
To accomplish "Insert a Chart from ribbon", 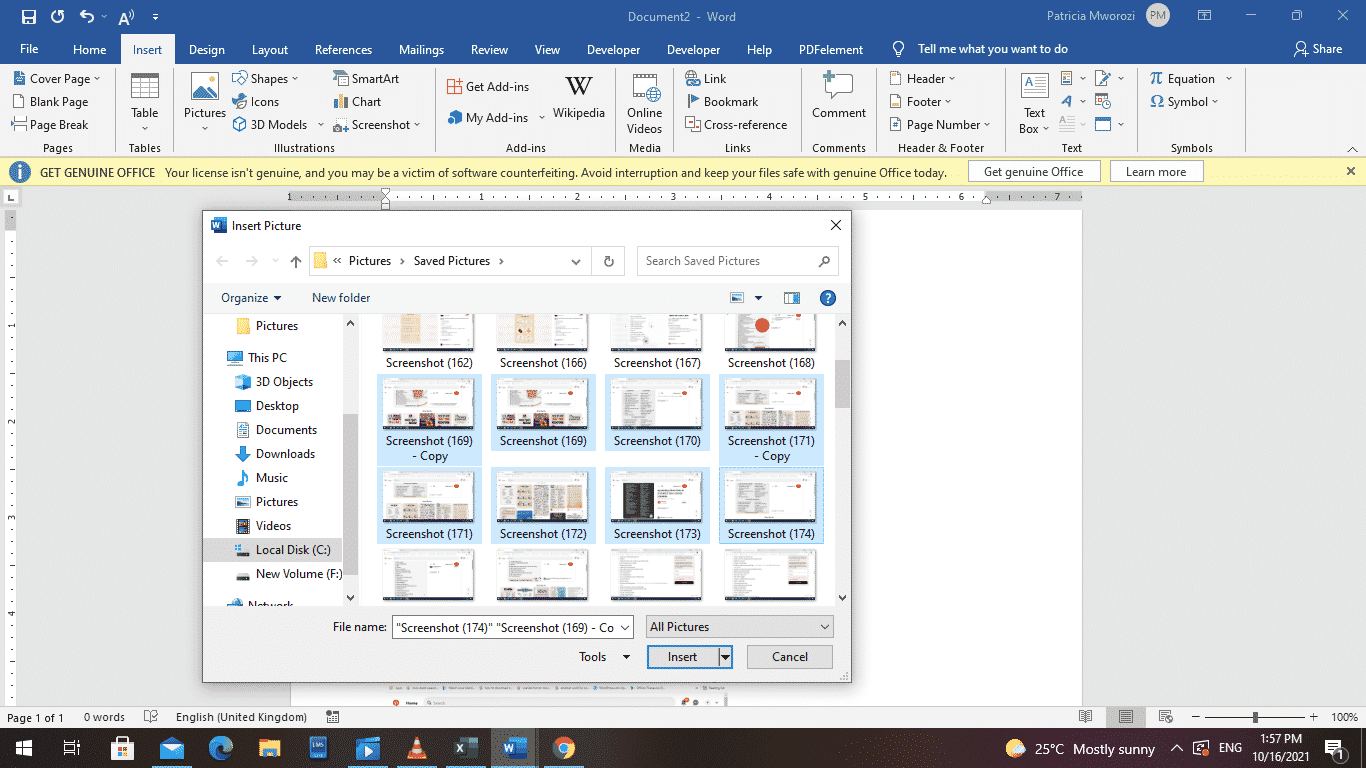I will (x=357, y=102).
